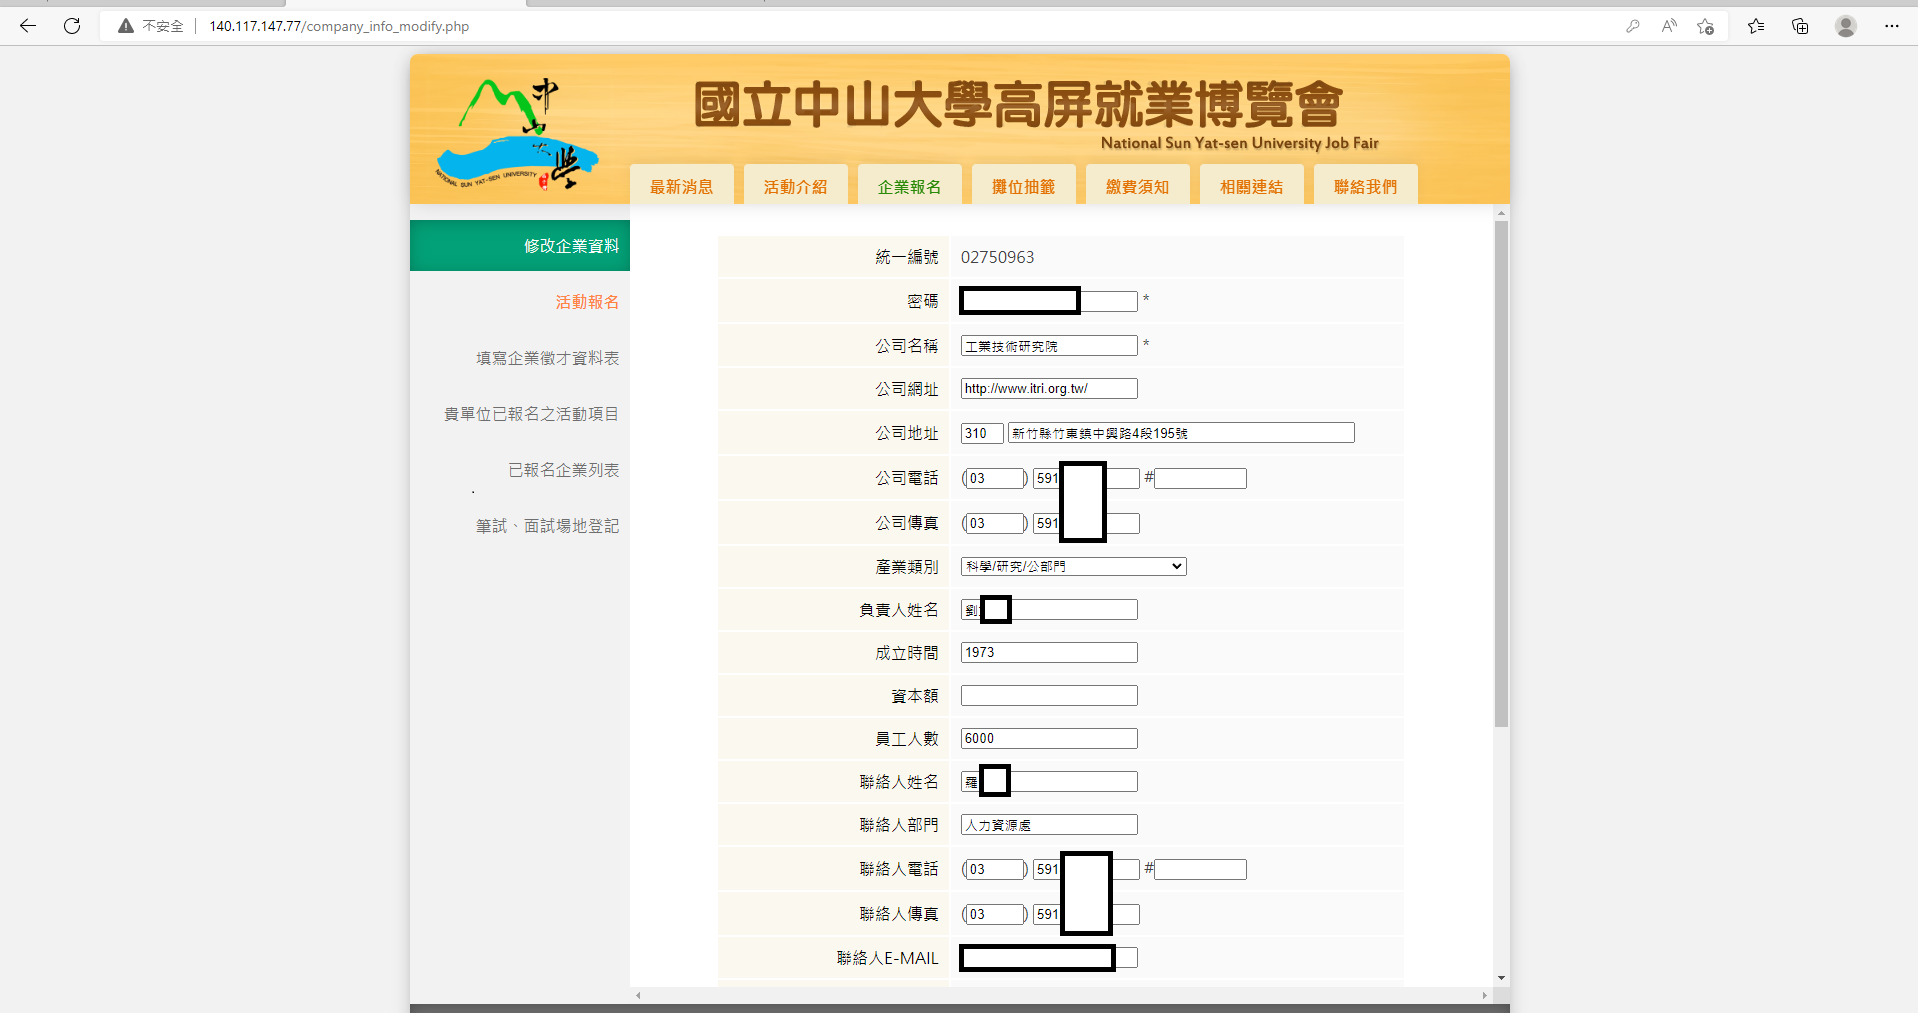Open the Favorites list icon
Viewport: 1918px width, 1013px height.
click(1756, 26)
